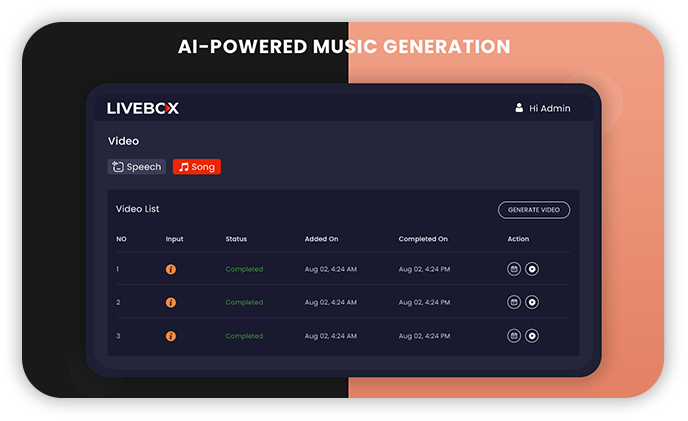Screen dimensions: 688x421
Task: Click Completed status in row 1
Action: 244,269
